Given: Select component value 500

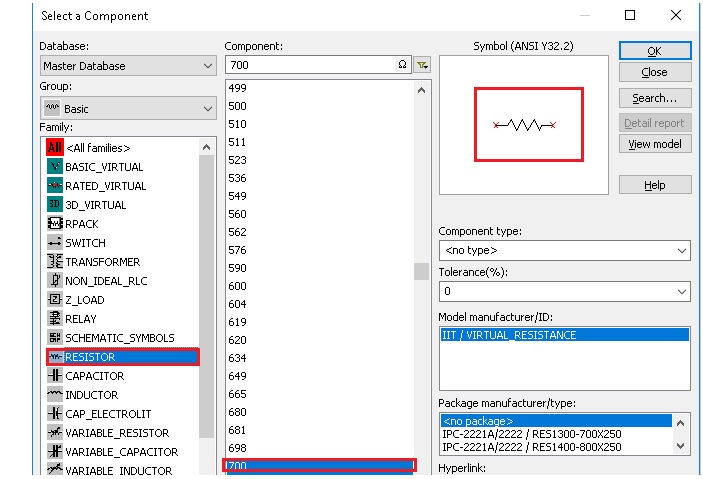Looking at the screenshot, I should tap(237, 106).
